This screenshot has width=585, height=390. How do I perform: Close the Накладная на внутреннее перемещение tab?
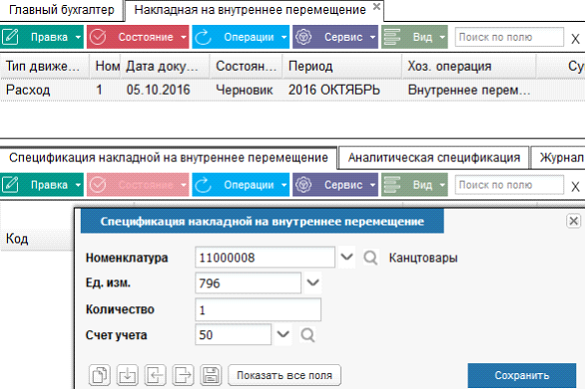[377, 6]
